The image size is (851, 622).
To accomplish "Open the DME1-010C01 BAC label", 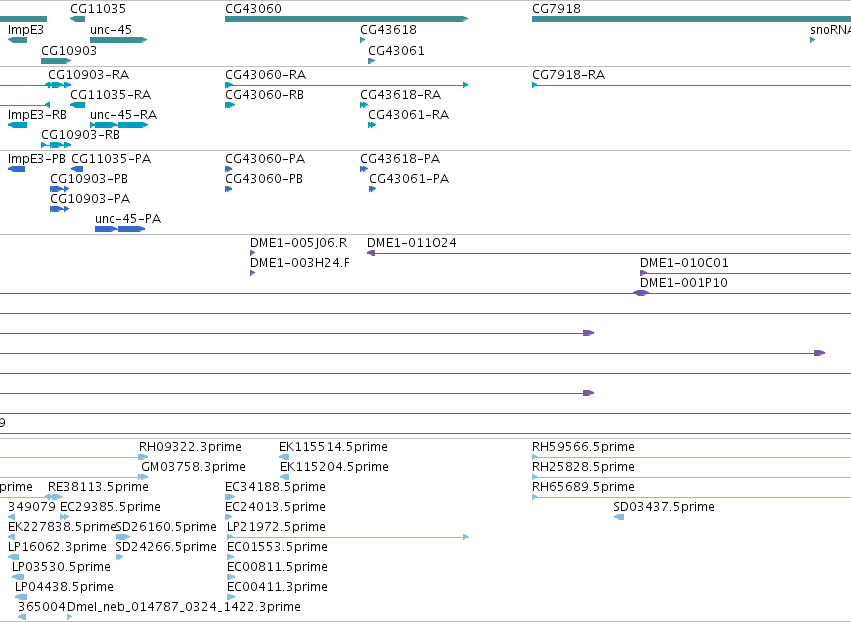I will pos(684,263).
